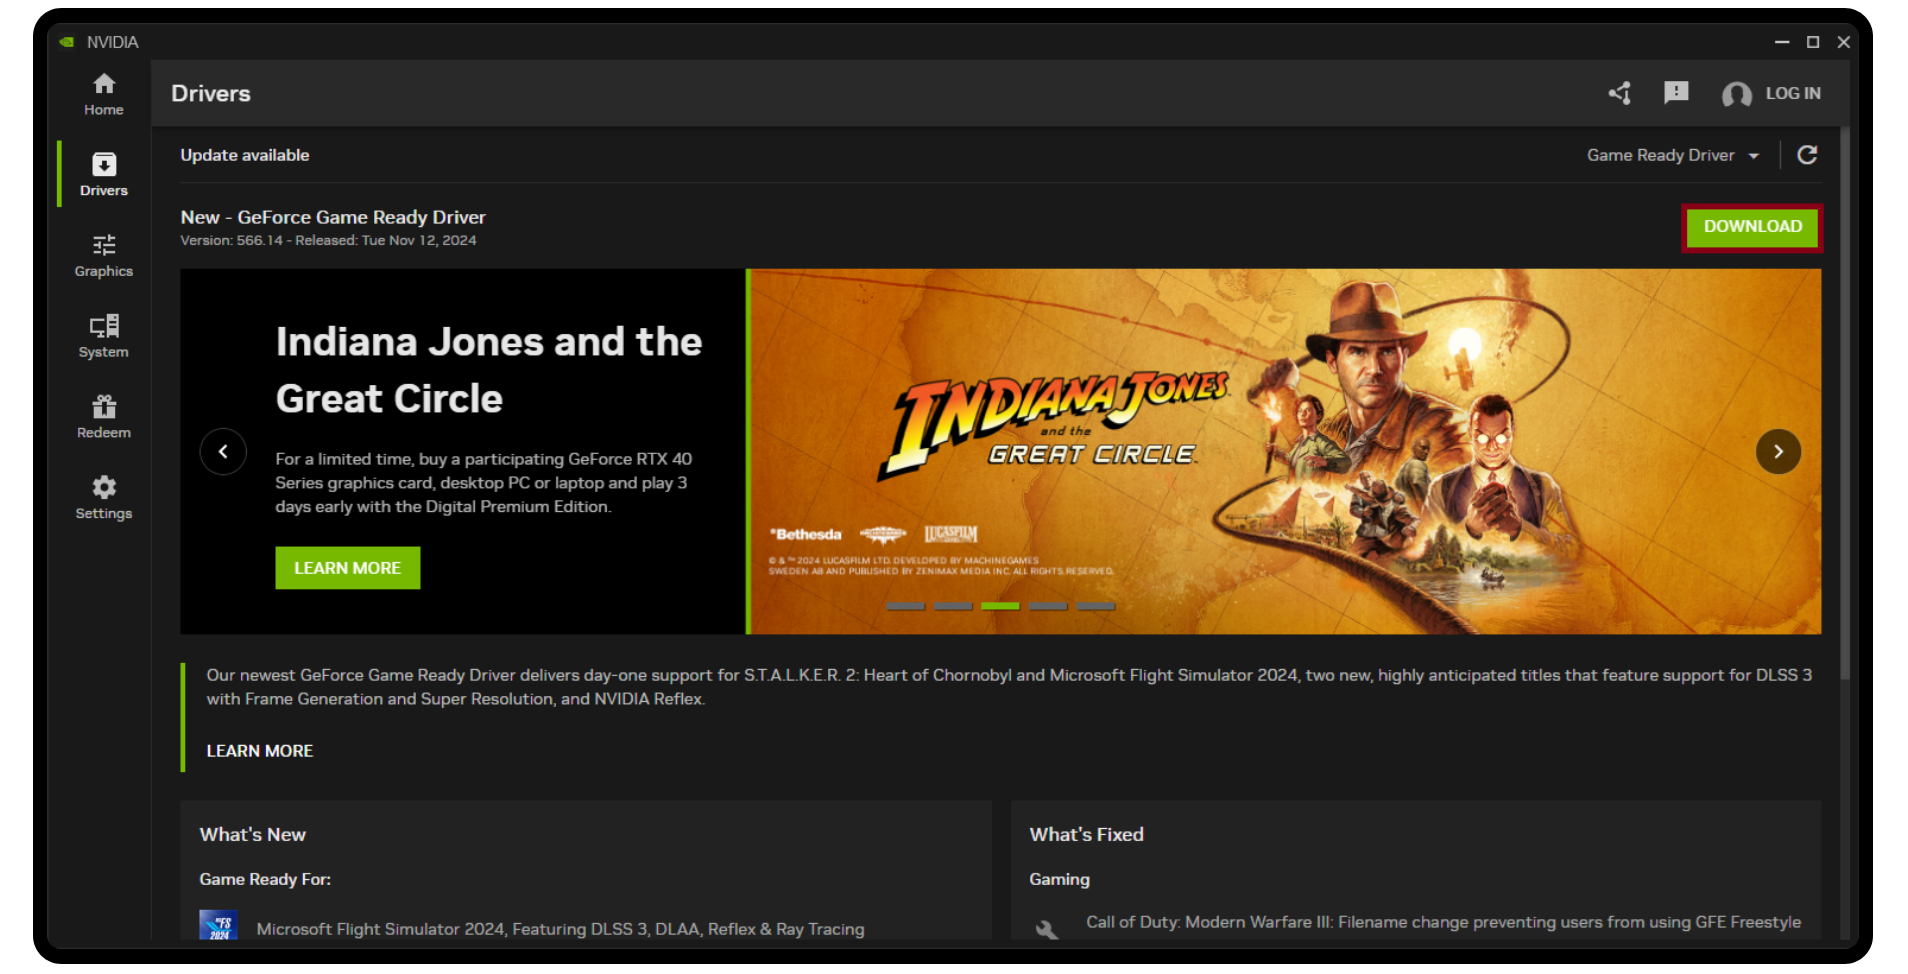
Task: Click the 'What's Fixed' heading
Action: [x=1086, y=835]
